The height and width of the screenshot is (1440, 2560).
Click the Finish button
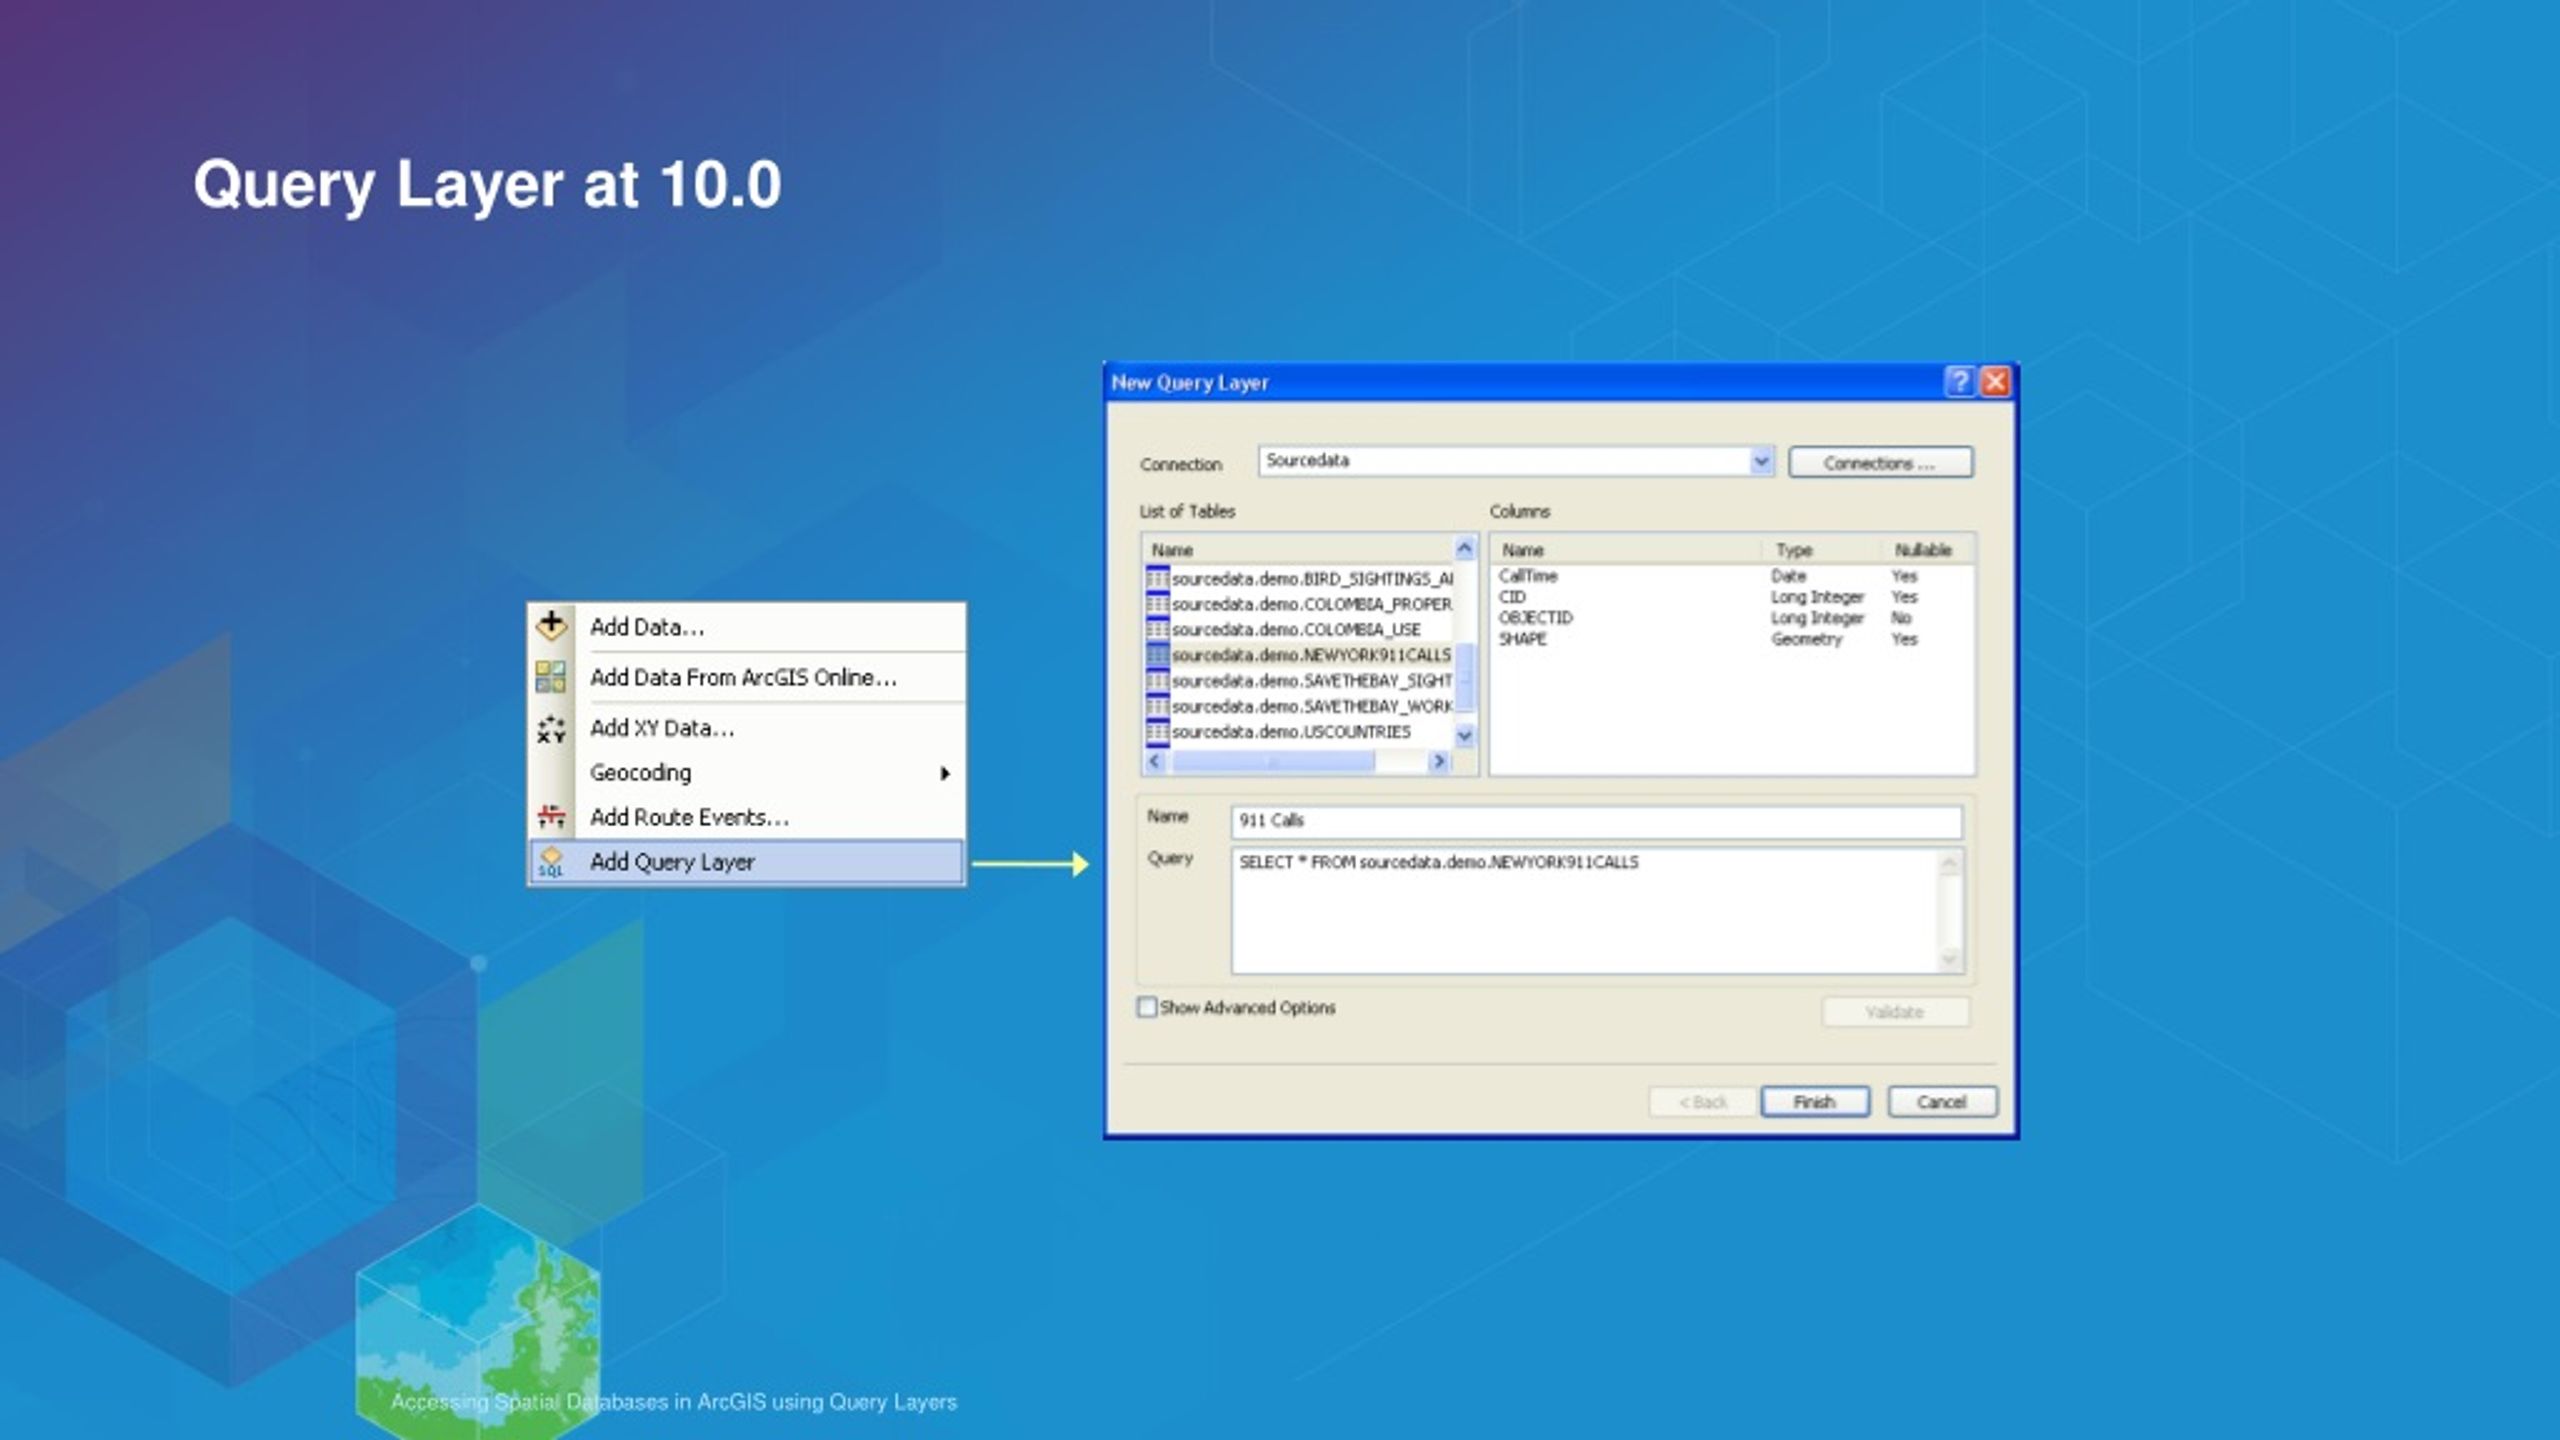(1815, 1102)
